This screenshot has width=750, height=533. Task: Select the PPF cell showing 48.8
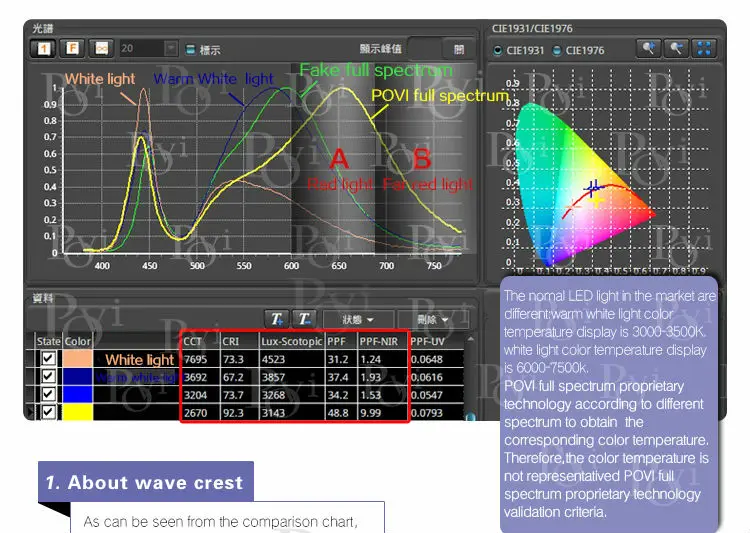coord(341,412)
